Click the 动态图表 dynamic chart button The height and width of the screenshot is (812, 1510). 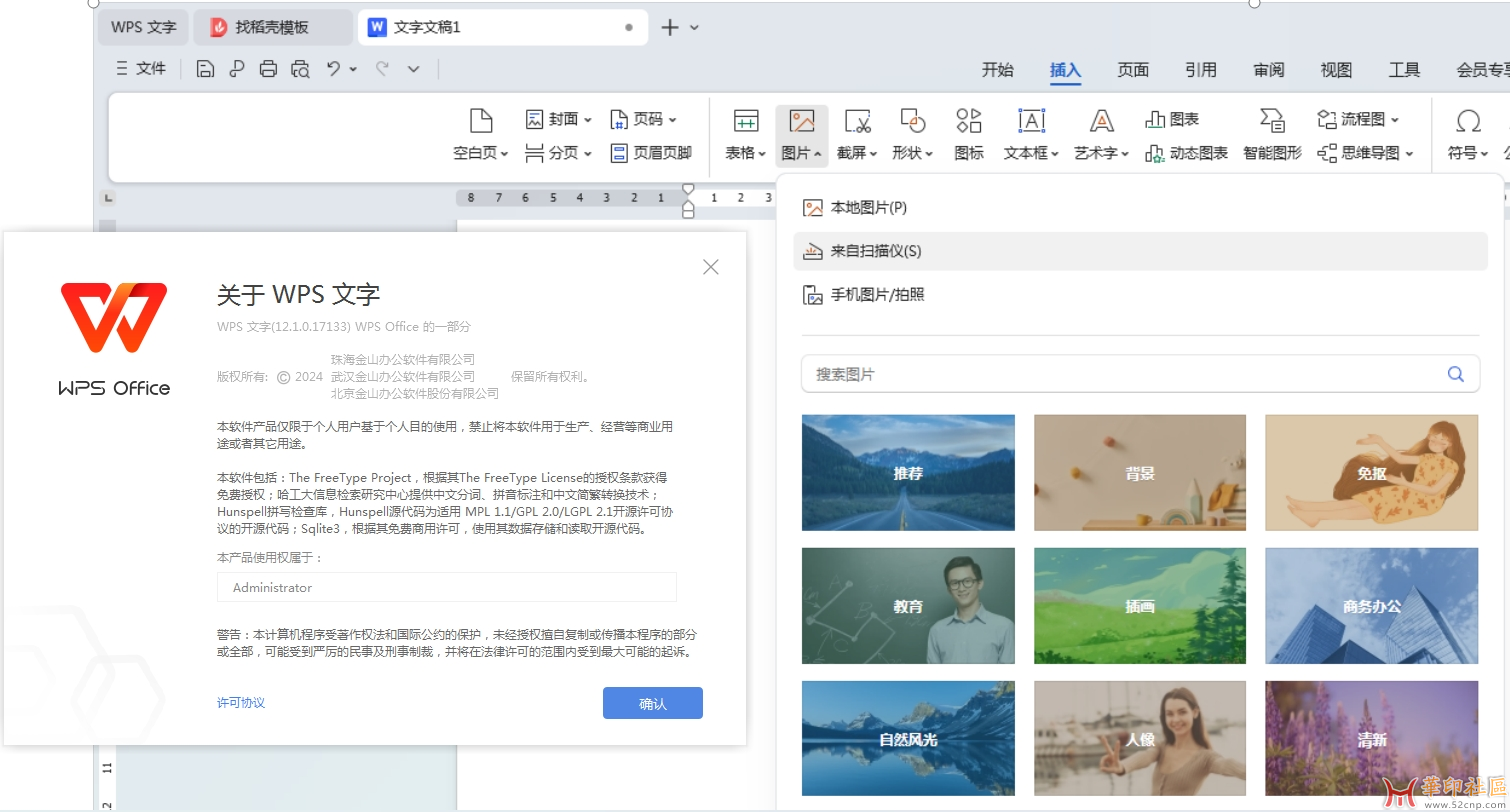pyautogui.click(x=1186, y=153)
